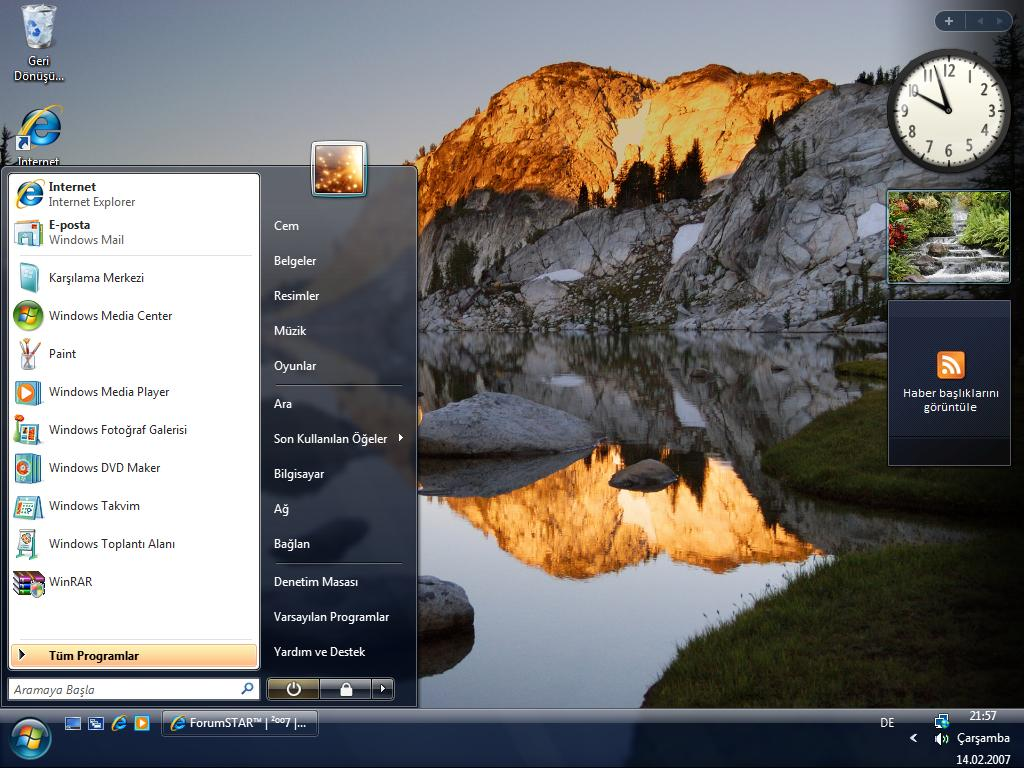Click Haber başlıklarını görüntüle link
This screenshot has width=1024, height=768.
[950, 400]
